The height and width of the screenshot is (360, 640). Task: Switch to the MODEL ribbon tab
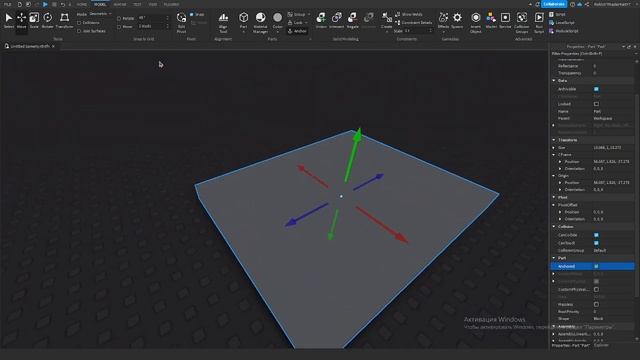click(x=100, y=4)
